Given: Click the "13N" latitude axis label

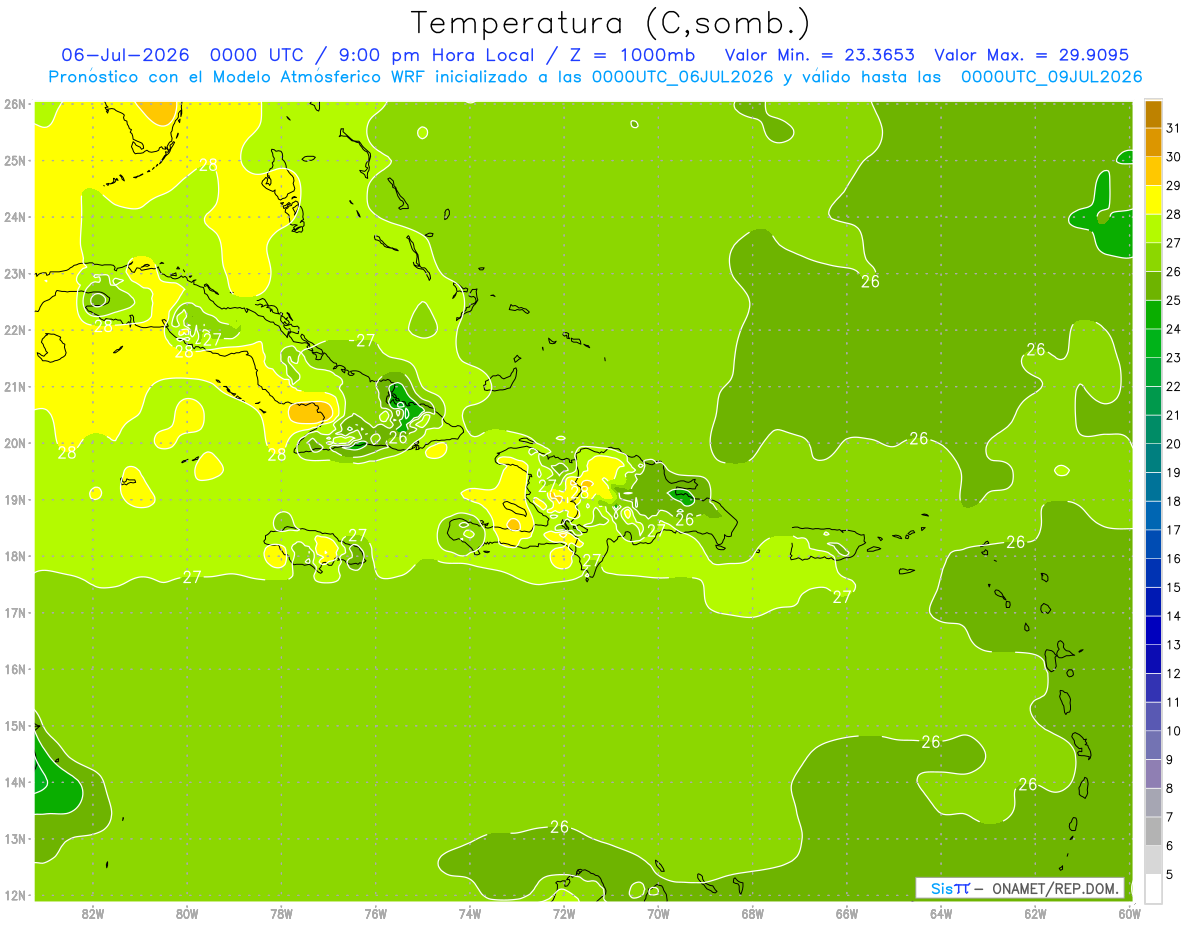Looking at the screenshot, I should (x=14, y=838).
